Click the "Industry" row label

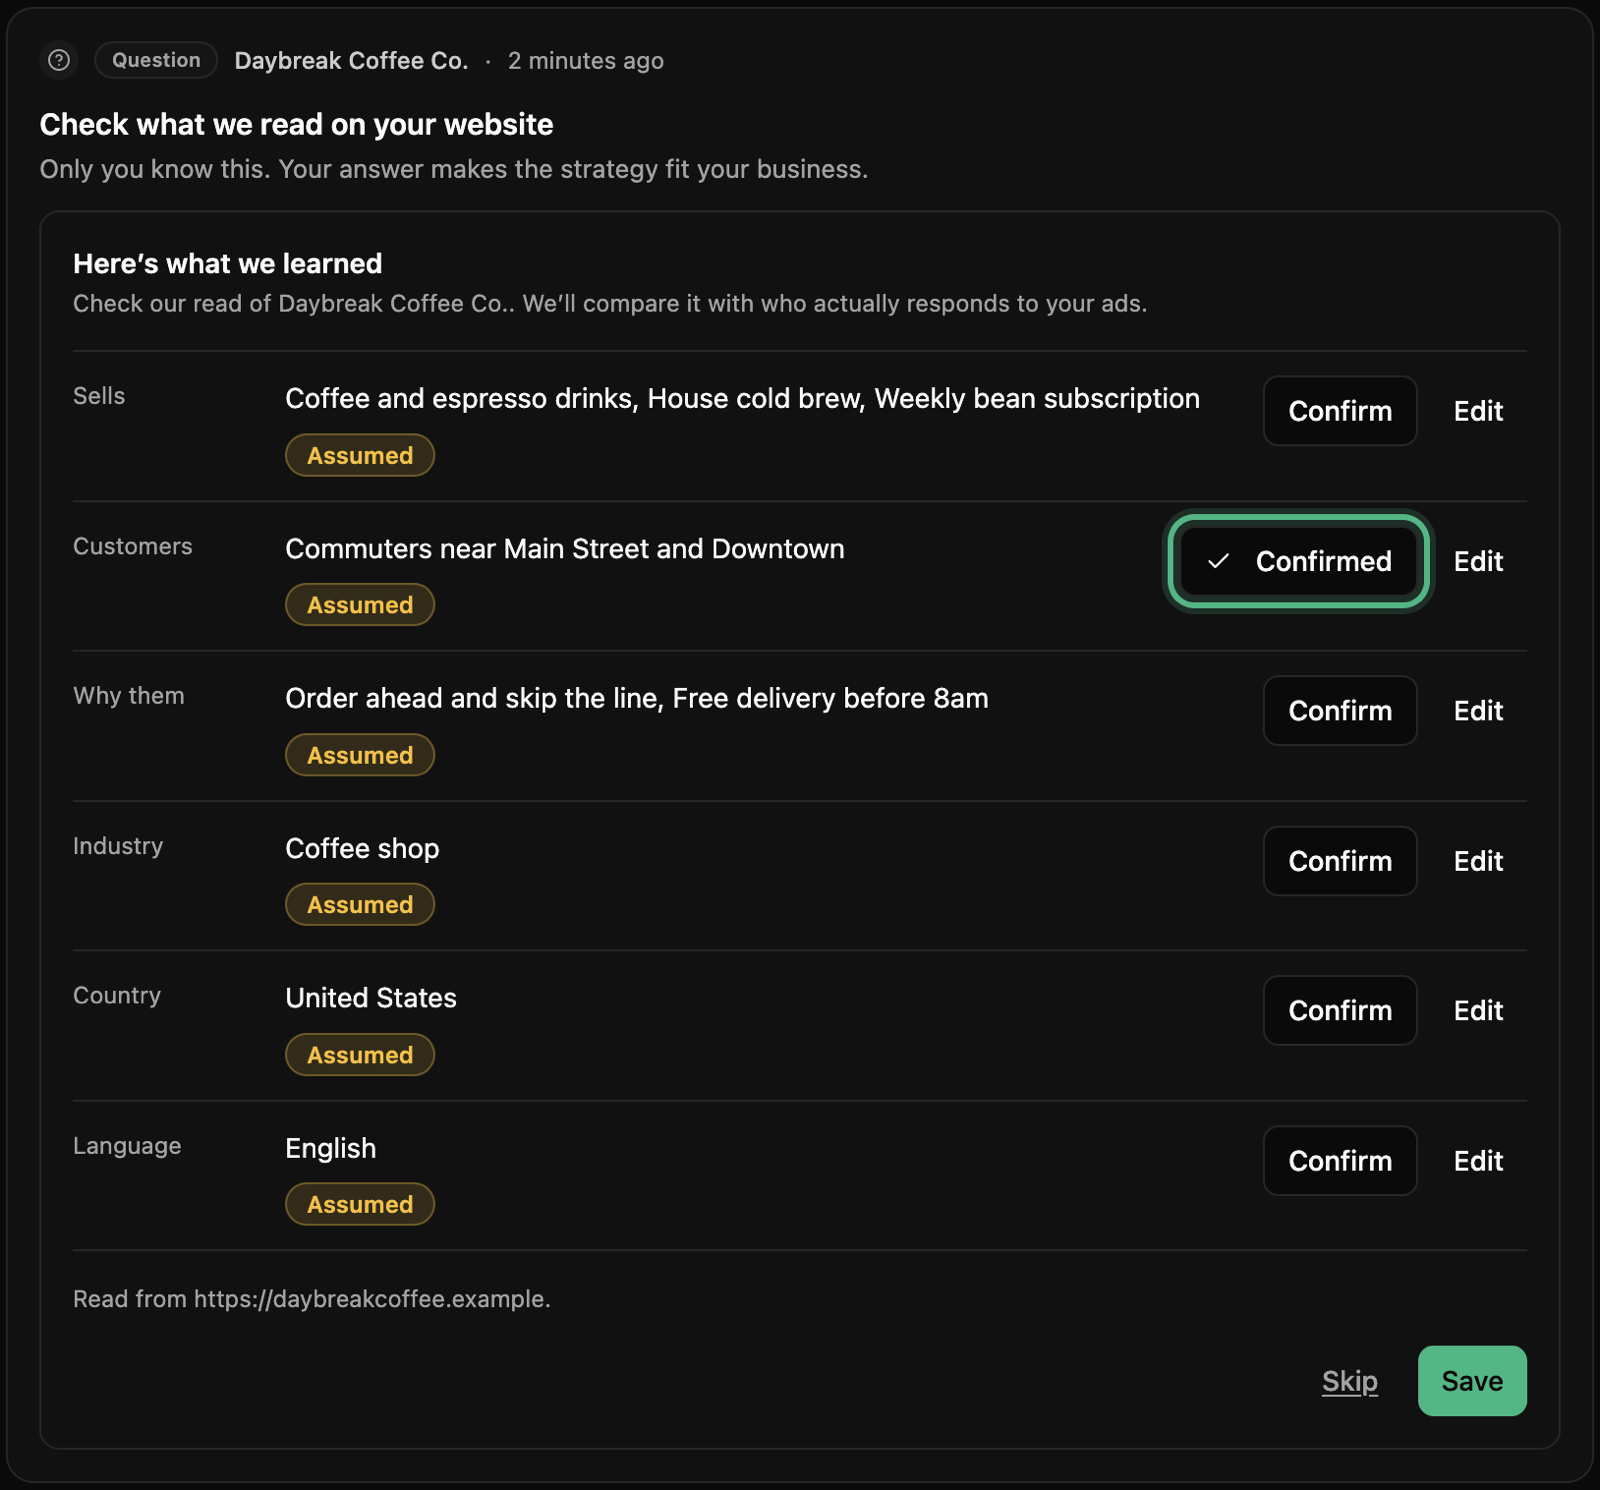[x=118, y=846]
